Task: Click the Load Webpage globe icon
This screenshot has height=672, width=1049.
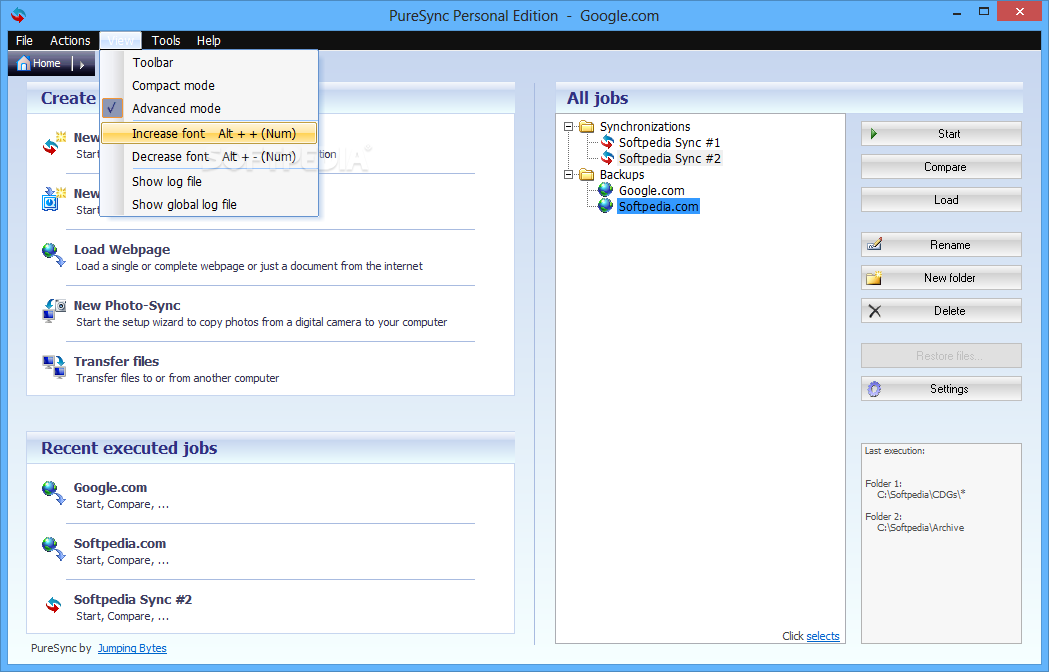Action: 54,255
